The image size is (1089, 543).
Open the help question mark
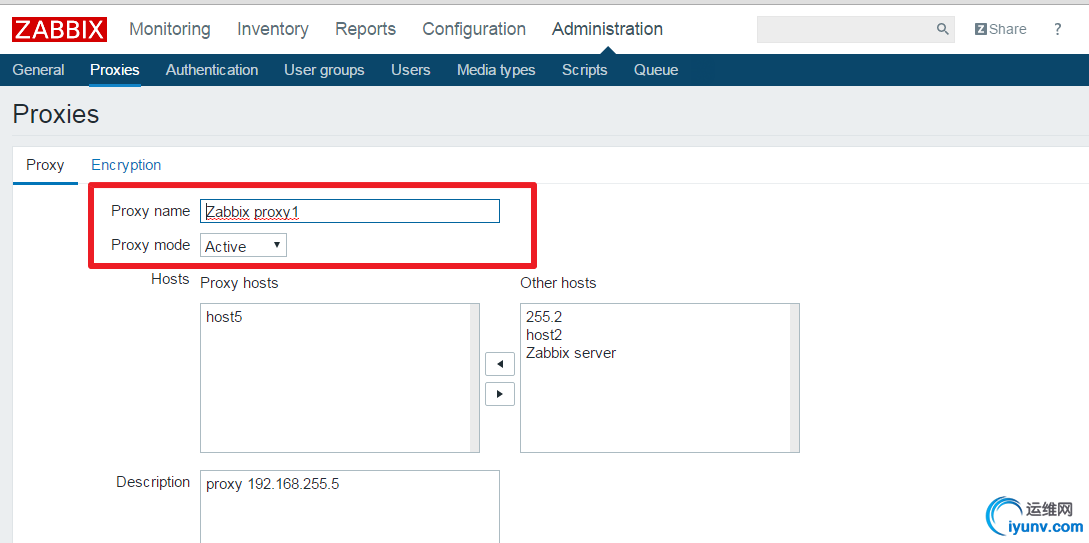coord(1057,29)
